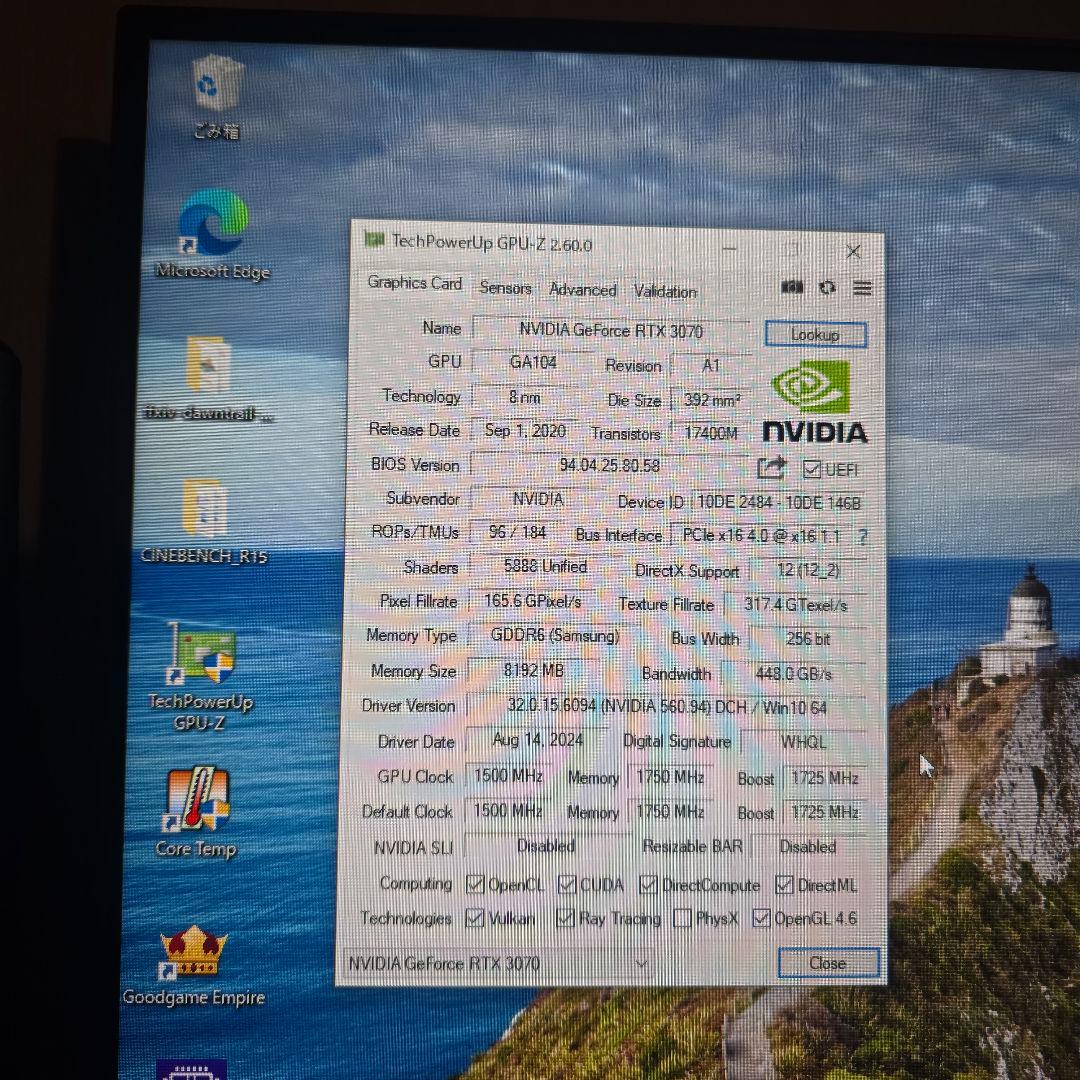Open the GPU-Z hamburger menu

(862, 288)
